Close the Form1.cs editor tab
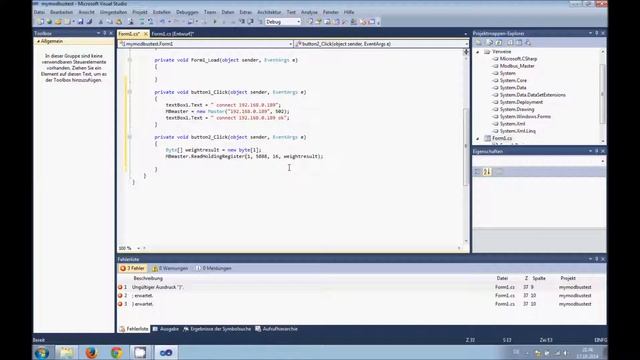 (145, 34)
